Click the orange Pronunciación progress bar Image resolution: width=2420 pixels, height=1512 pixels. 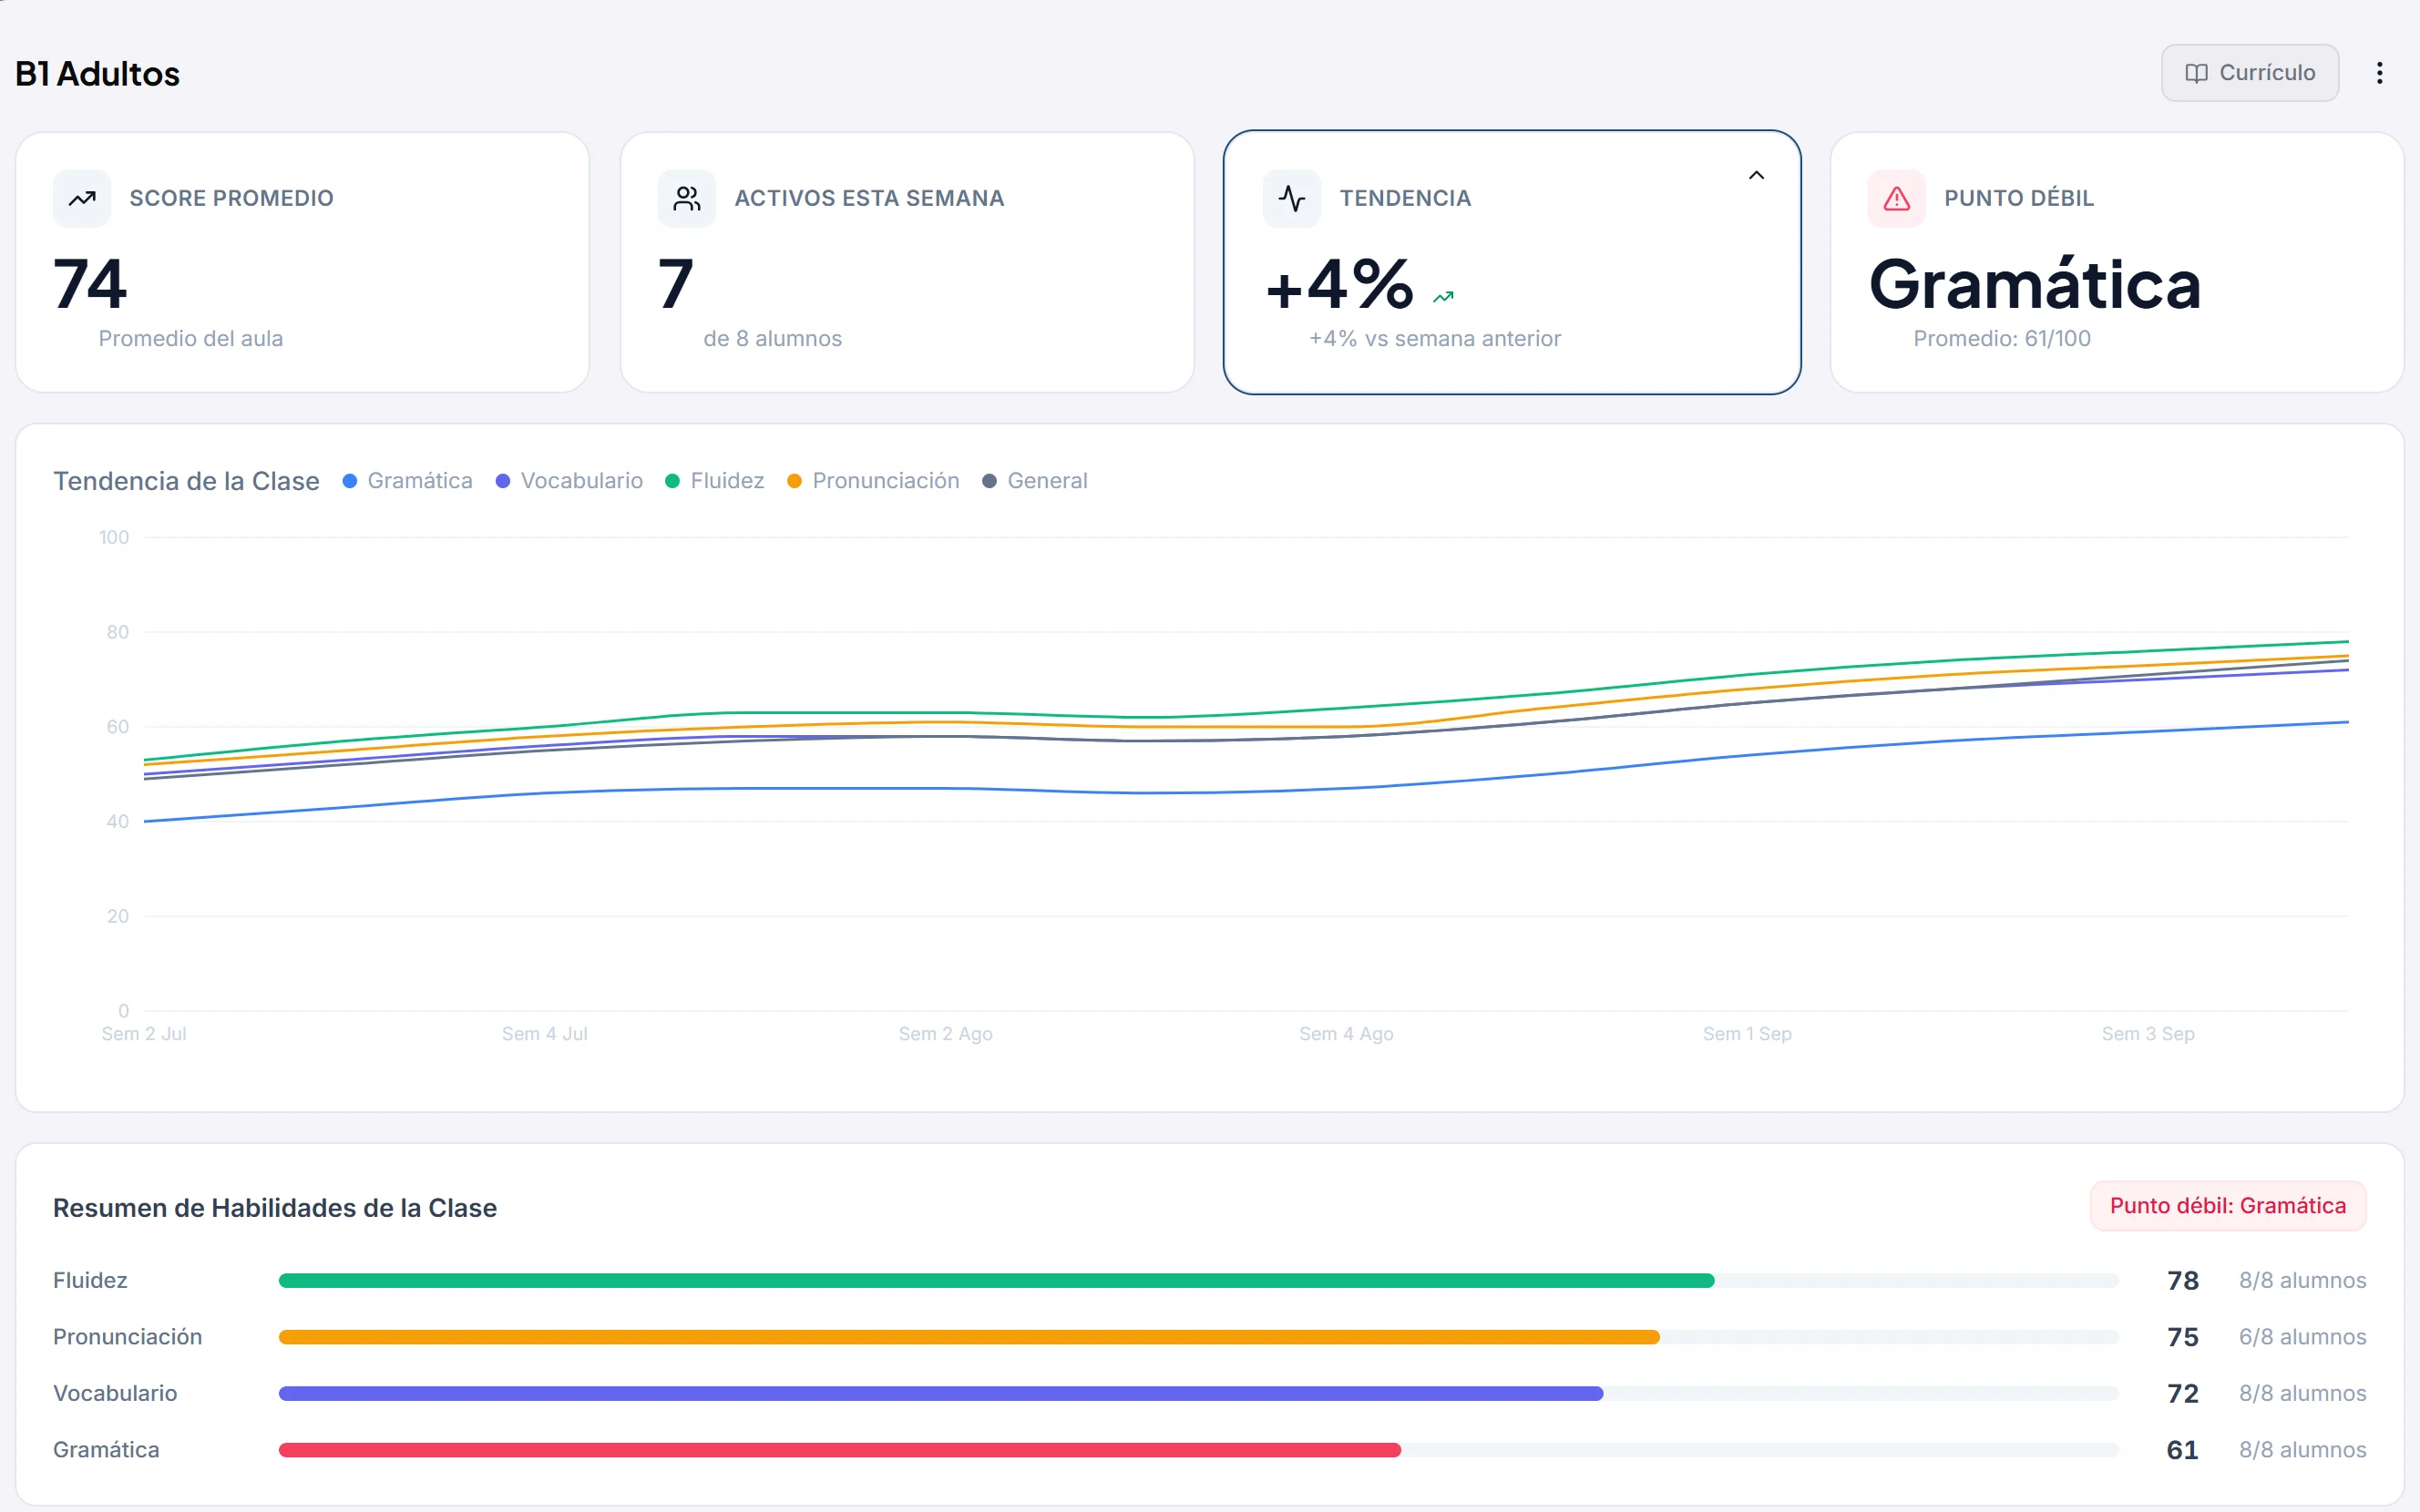pos(969,1337)
